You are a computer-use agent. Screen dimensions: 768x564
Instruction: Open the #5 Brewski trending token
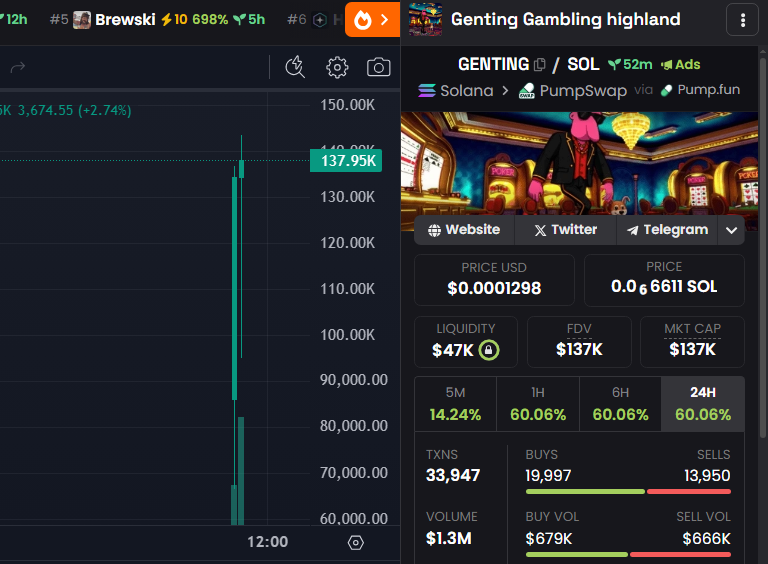(x=157, y=20)
